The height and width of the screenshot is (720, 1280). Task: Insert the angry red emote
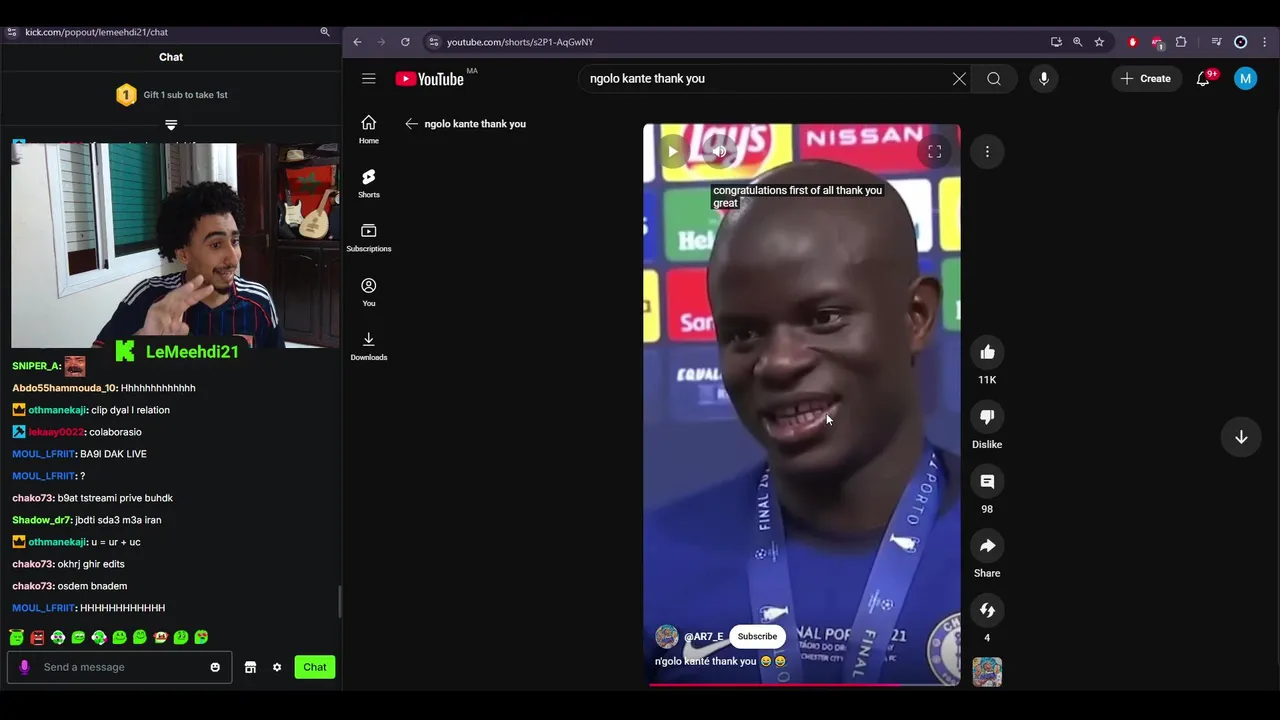coord(37,637)
